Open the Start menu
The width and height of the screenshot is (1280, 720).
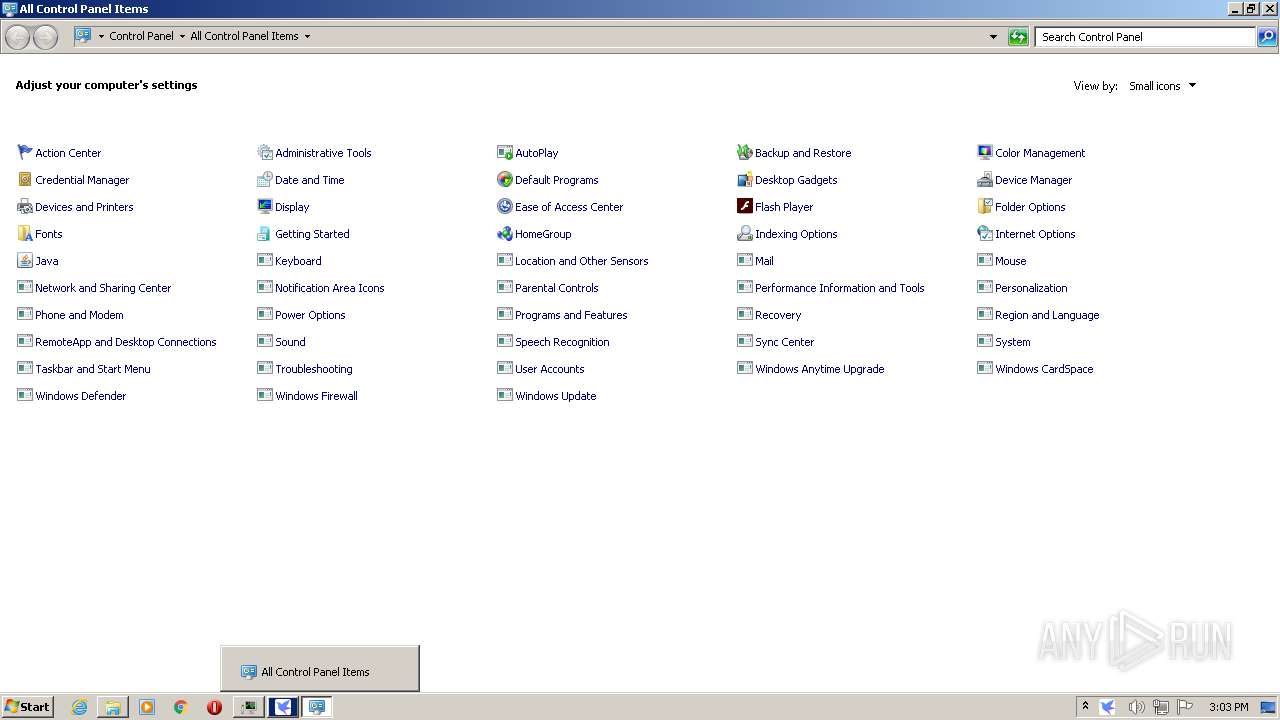27,706
